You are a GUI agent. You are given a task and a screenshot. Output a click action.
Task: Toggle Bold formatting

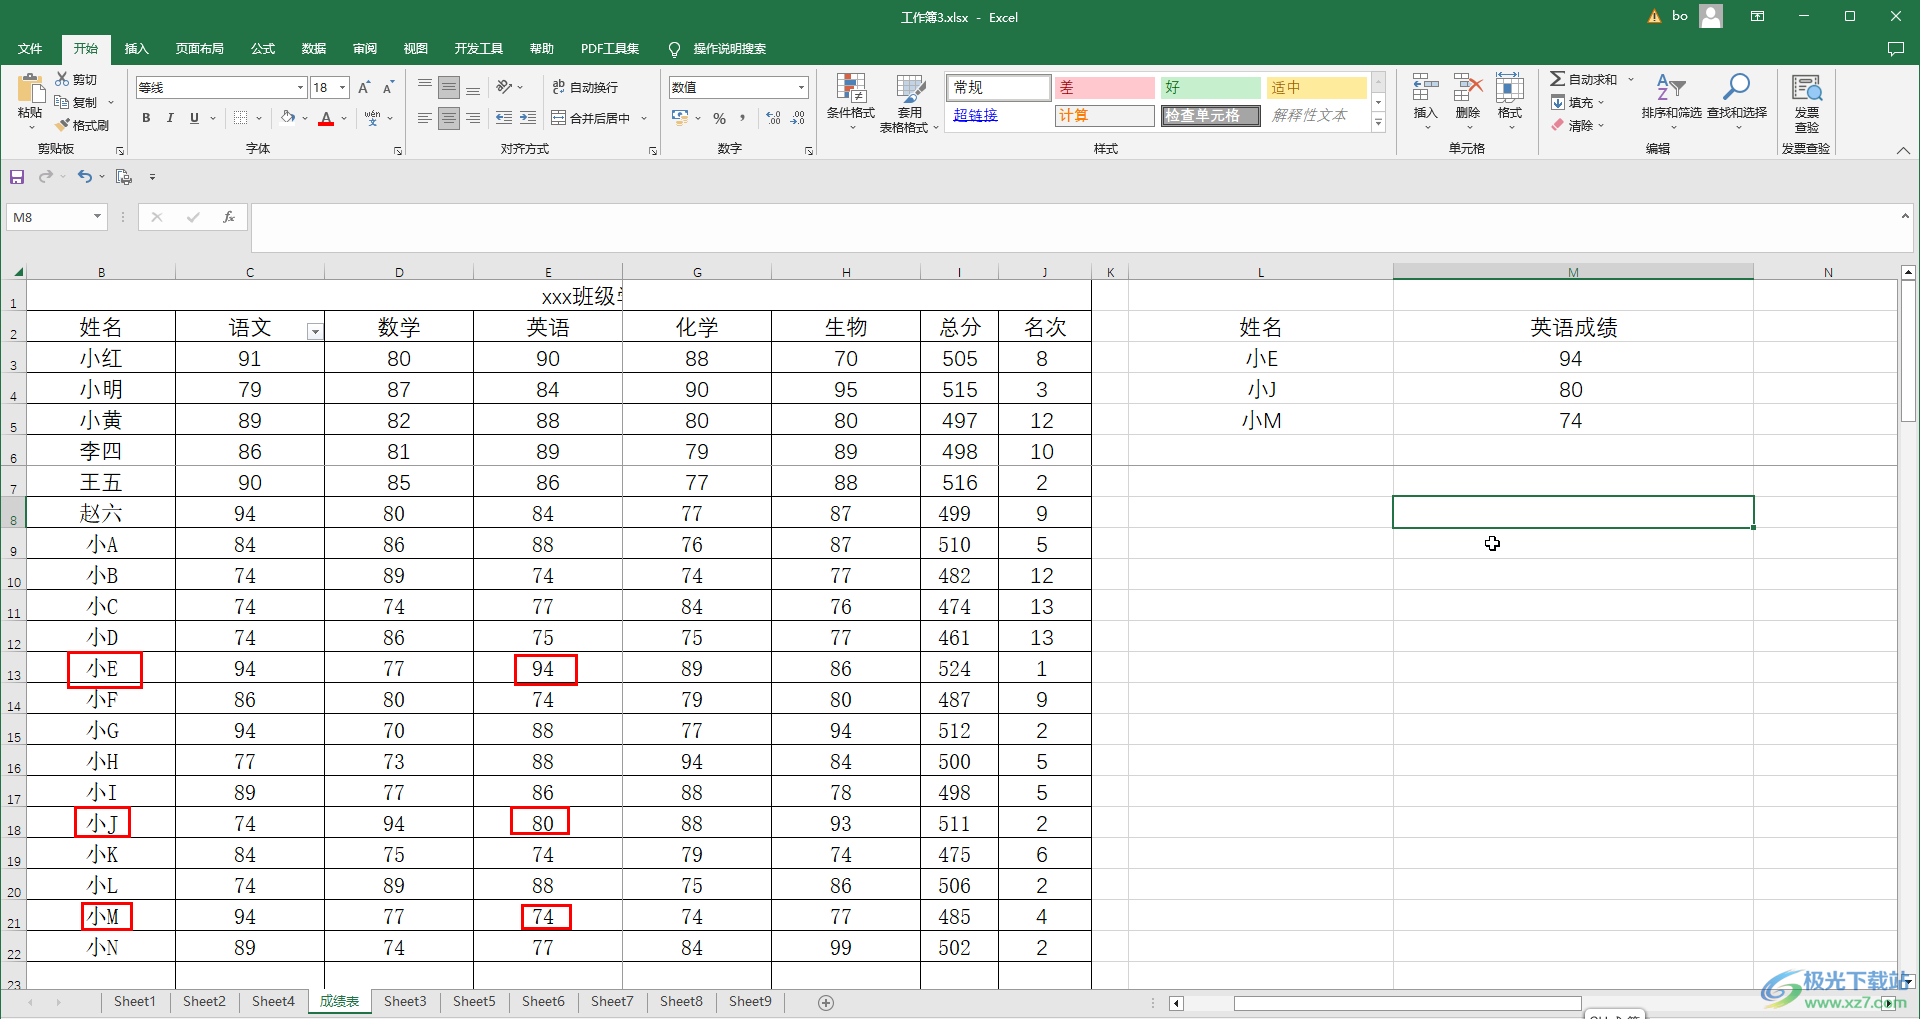click(146, 118)
